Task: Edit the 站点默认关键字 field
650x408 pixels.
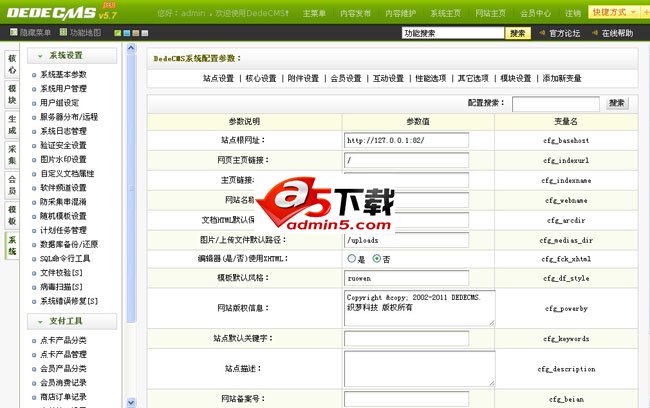Action: tap(406, 338)
